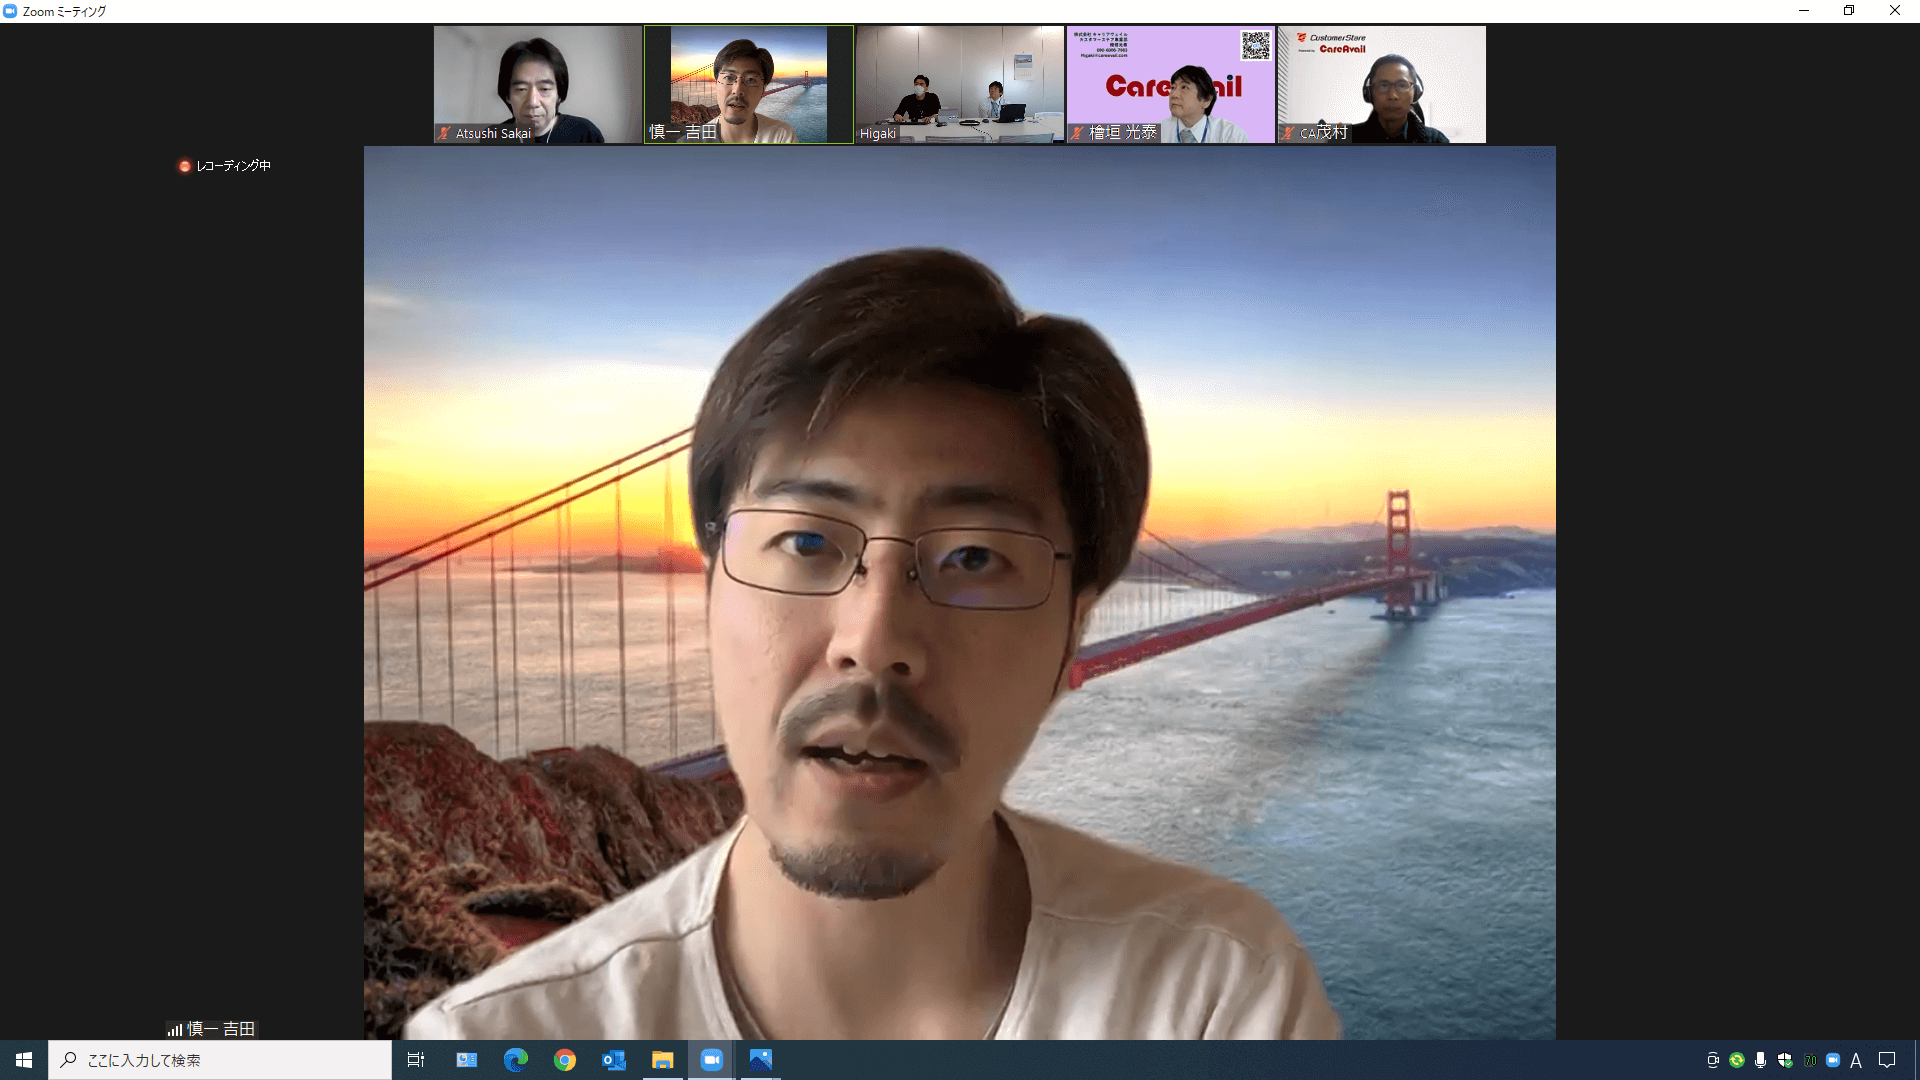
Task: Click the Zoom tray icon
Action: (x=1833, y=1060)
